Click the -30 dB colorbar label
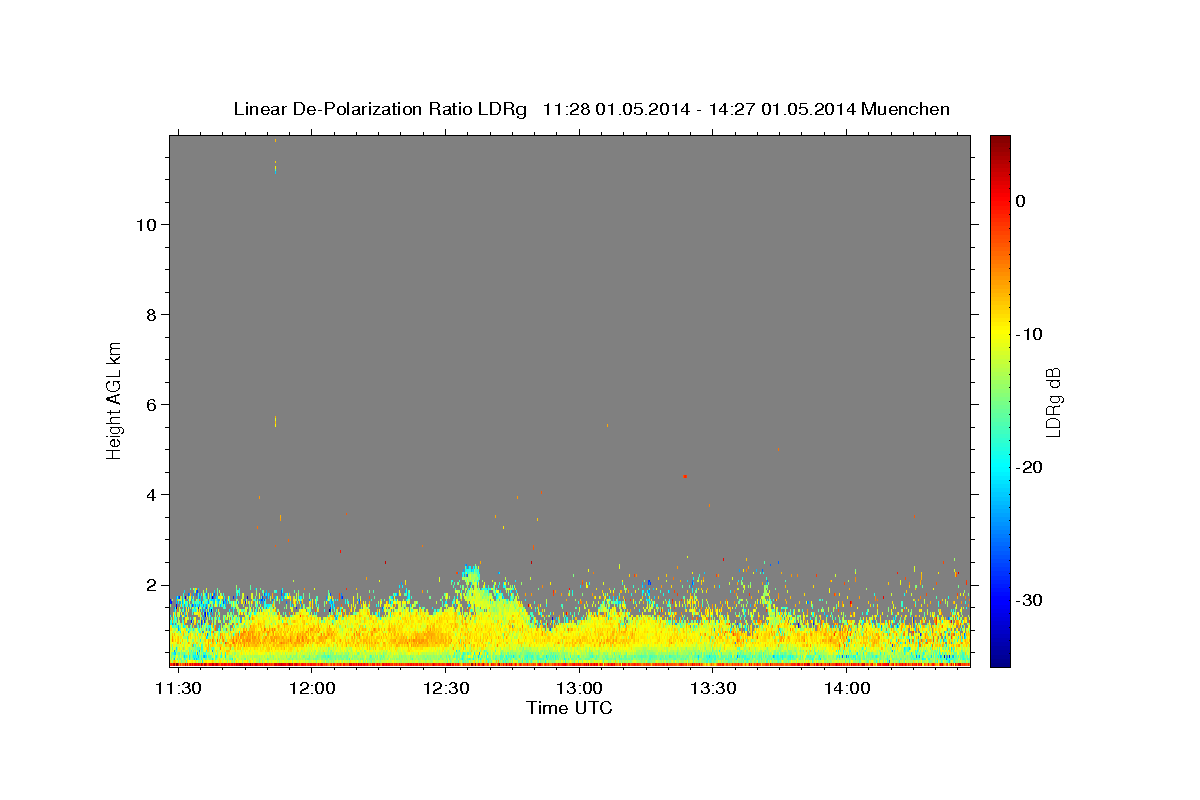This screenshot has height=800, width=1200. (1030, 600)
